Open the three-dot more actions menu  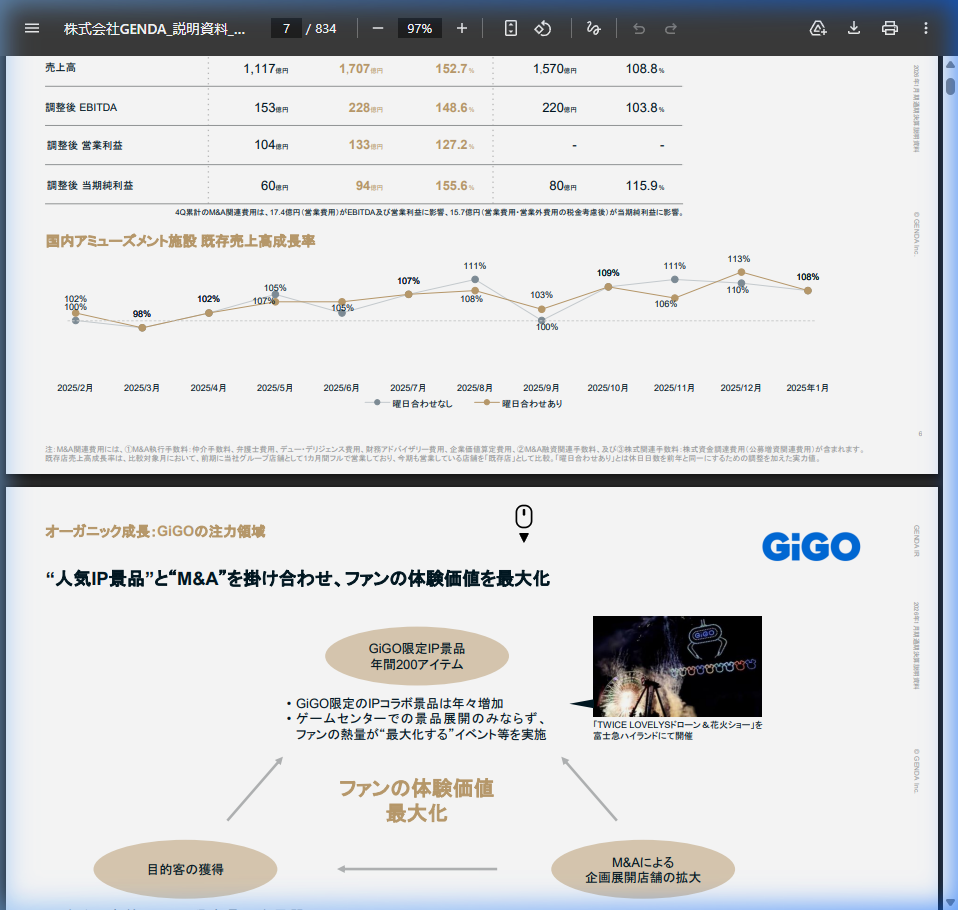pyautogui.click(x=926, y=28)
